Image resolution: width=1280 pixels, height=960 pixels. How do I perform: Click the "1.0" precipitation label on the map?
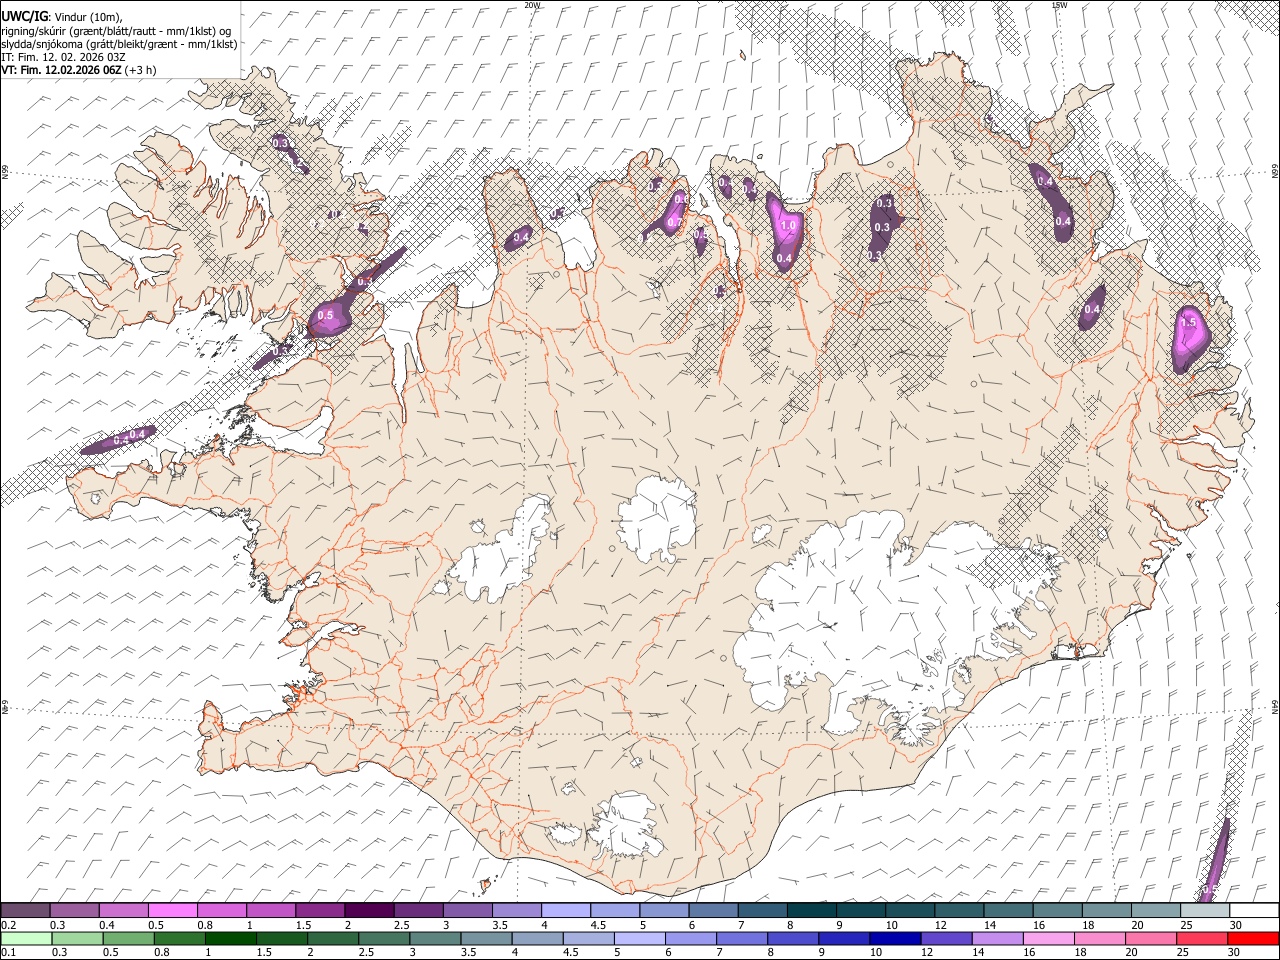pos(788,226)
